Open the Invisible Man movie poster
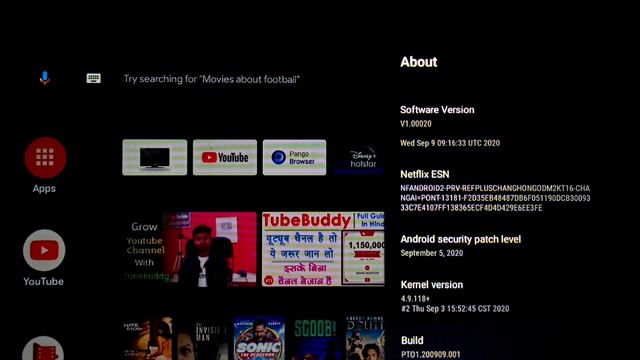Screen dimensions: 640x360 (203, 338)
